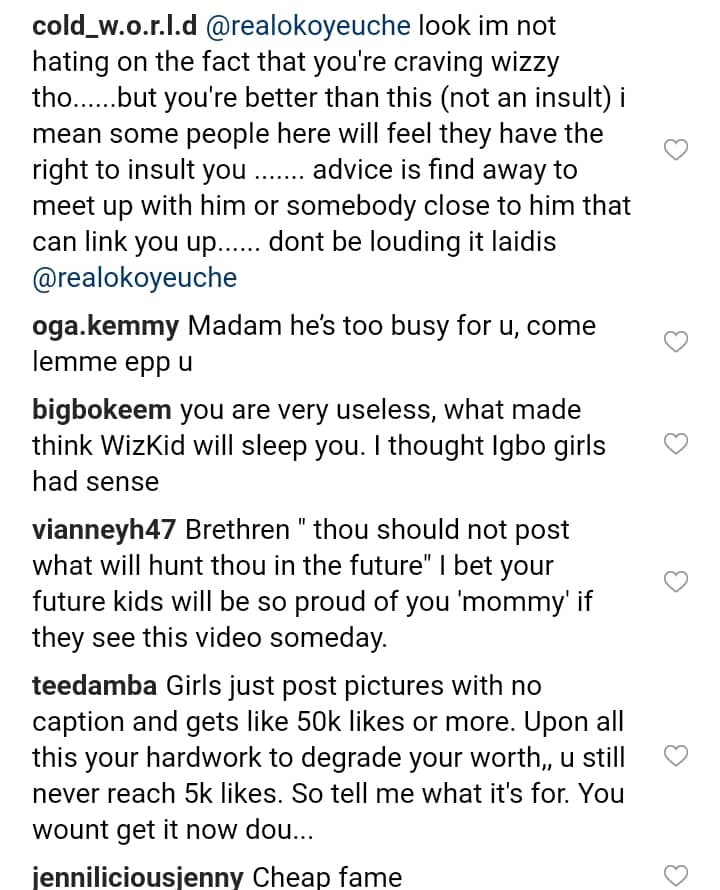This screenshot has height=890, width=720.
Task: Go to vianneyh47's profile
Action: pyautogui.click(x=104, y=530)
